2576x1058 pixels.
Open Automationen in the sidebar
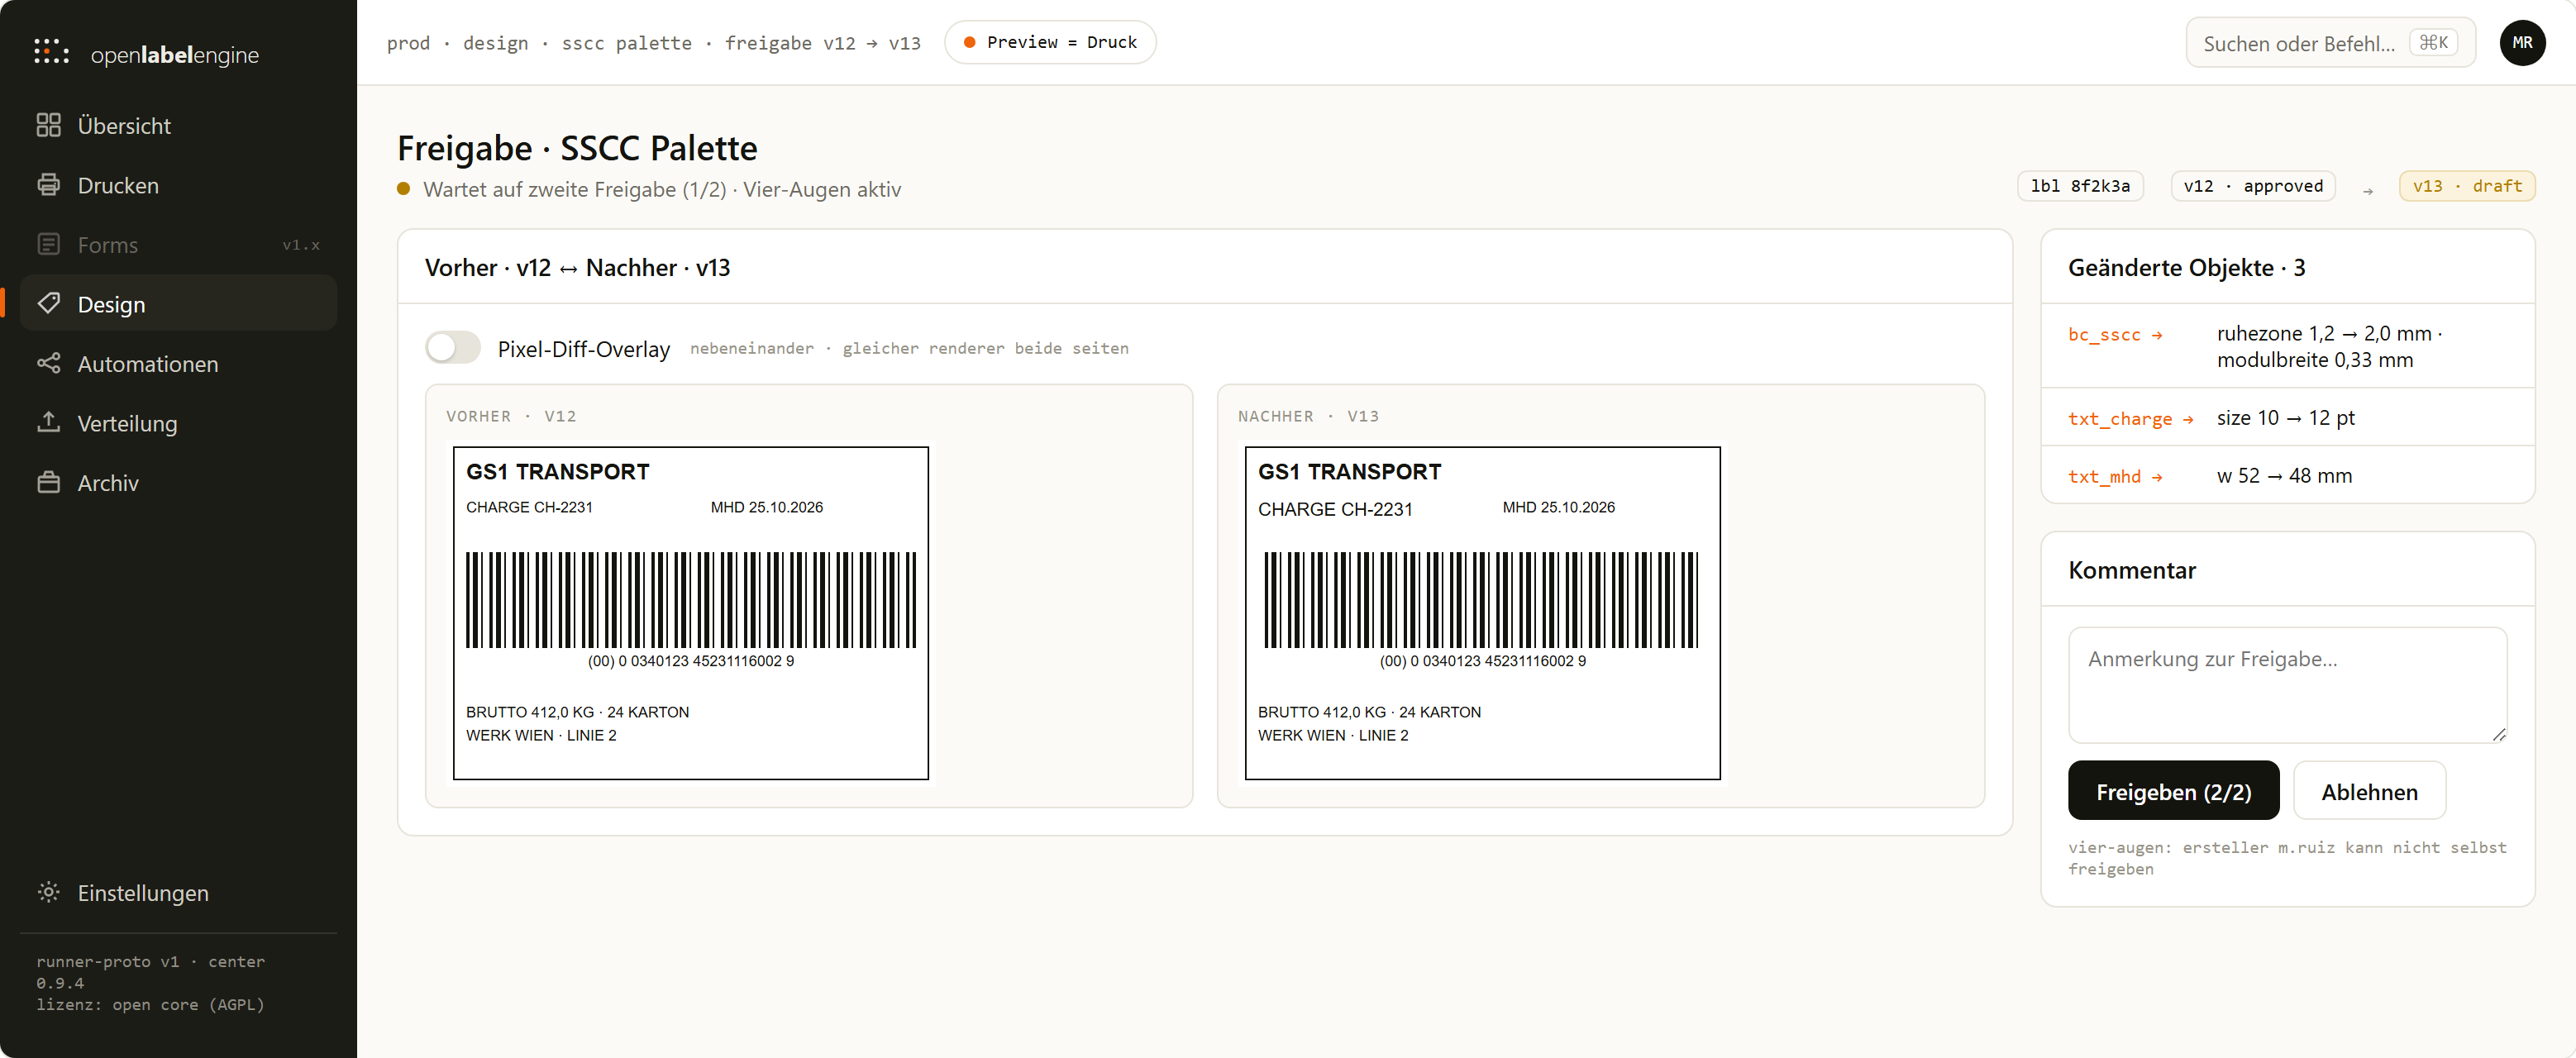click(x=178, y=363)
